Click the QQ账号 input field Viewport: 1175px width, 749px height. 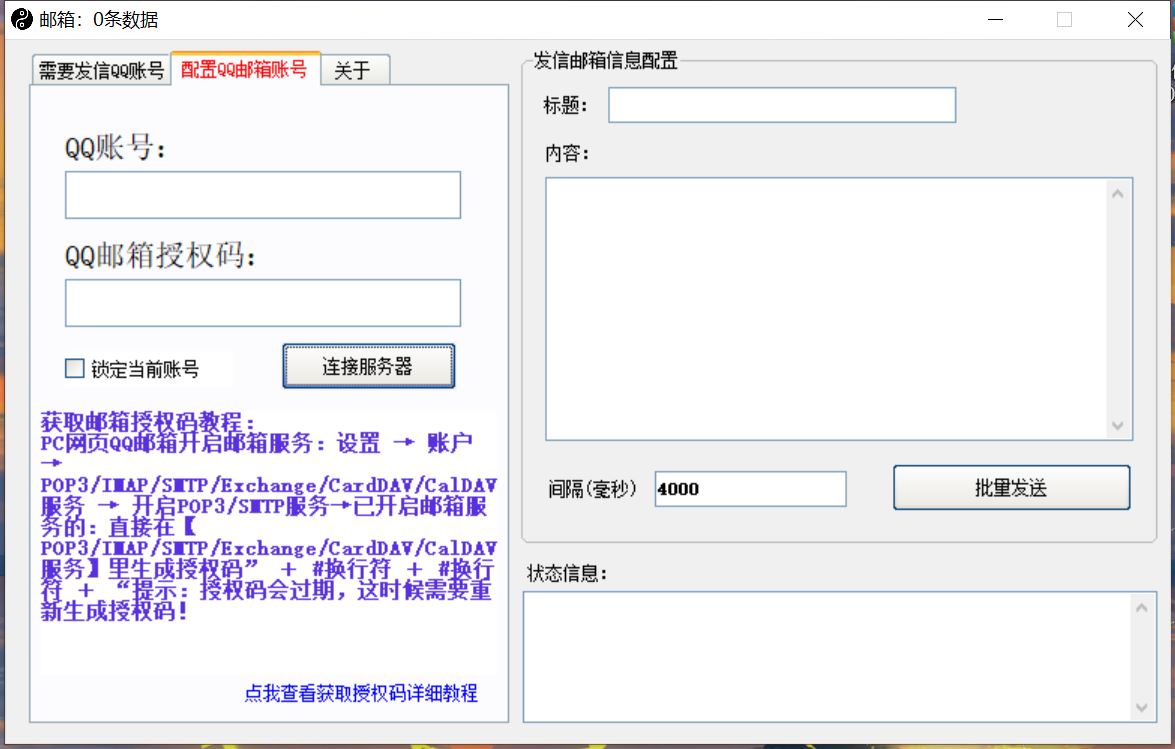coord(262,195)
